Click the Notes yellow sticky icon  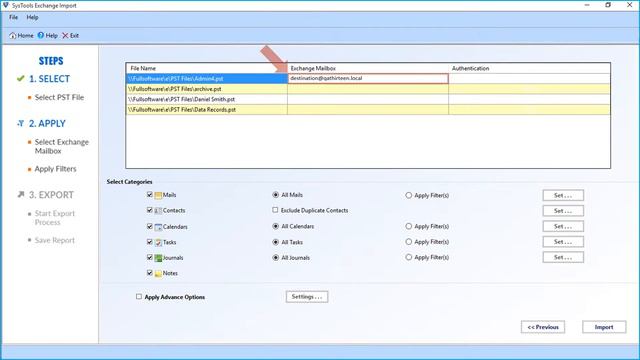[x=158, y=273]
